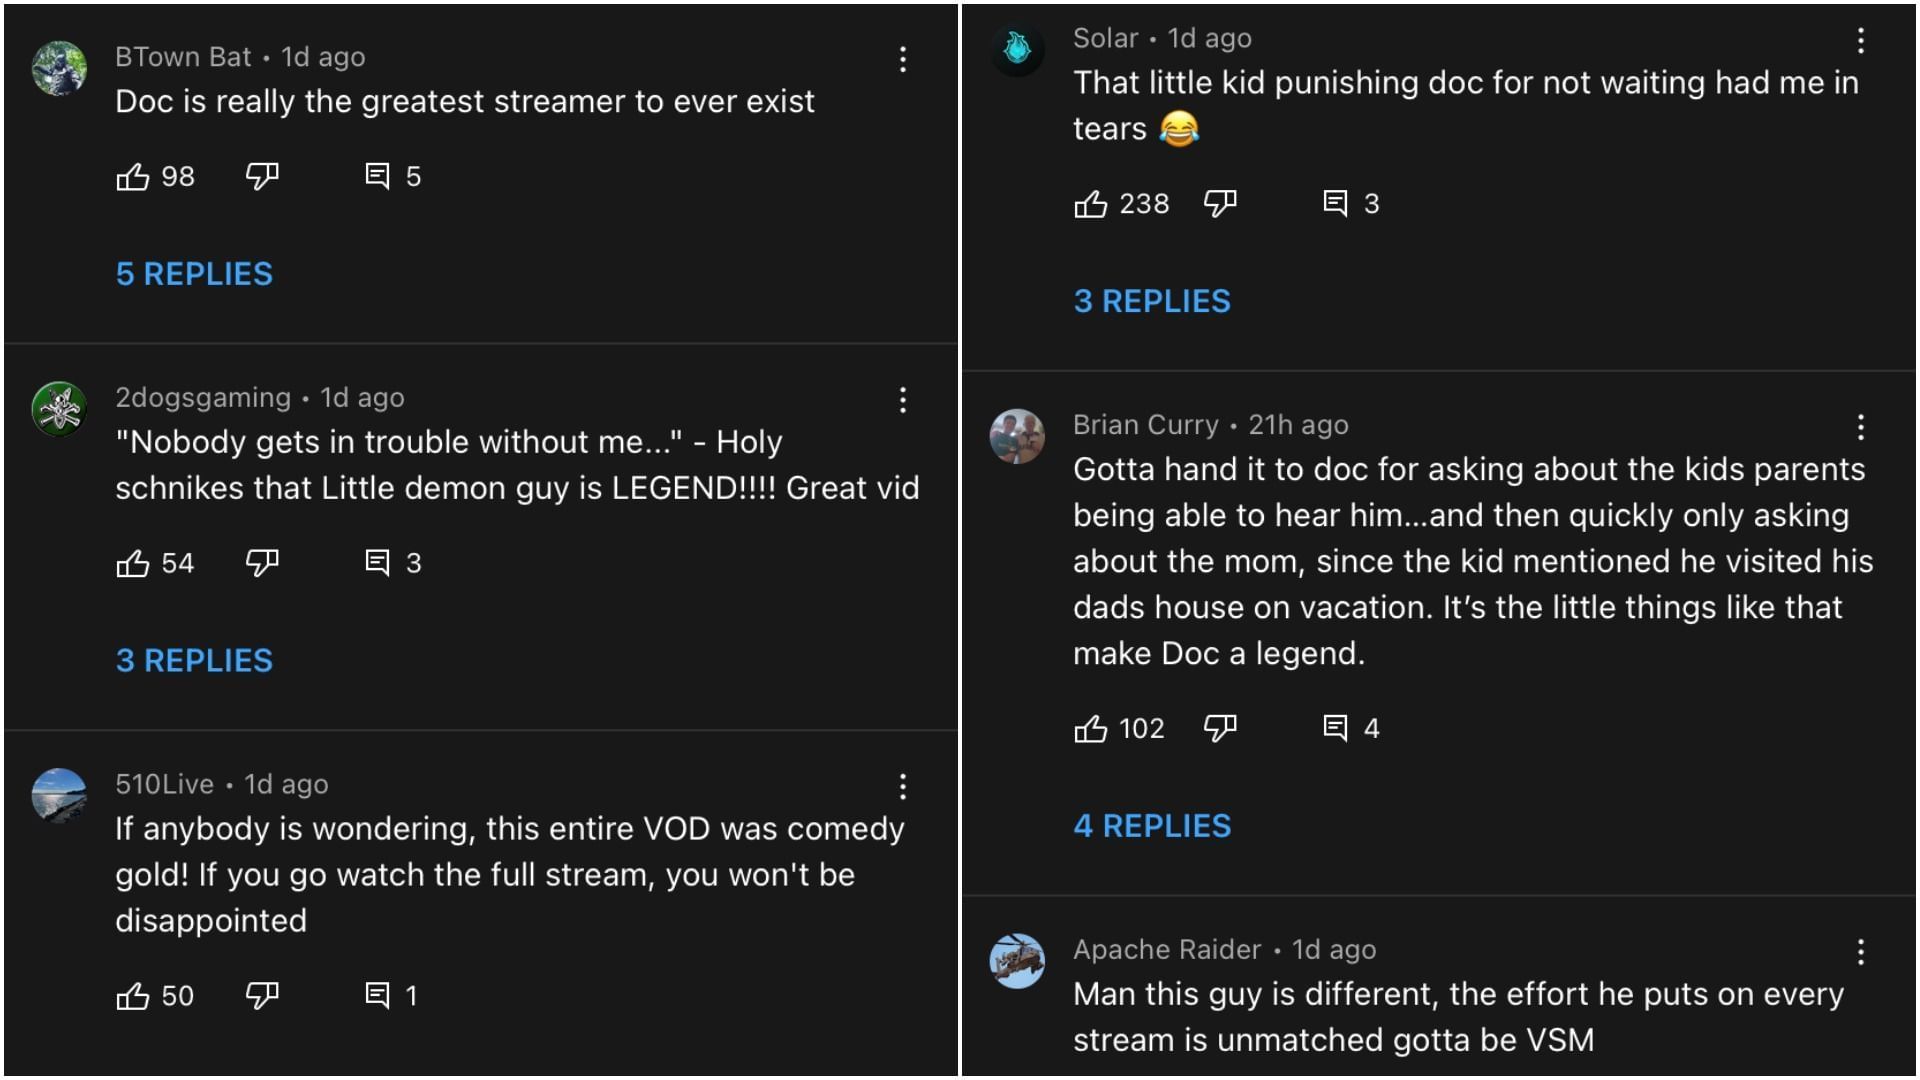Expand 3 replies under 2dogsgaming comment
Viewport: 1920px width, 1080px height.
[x=194, y=661]
